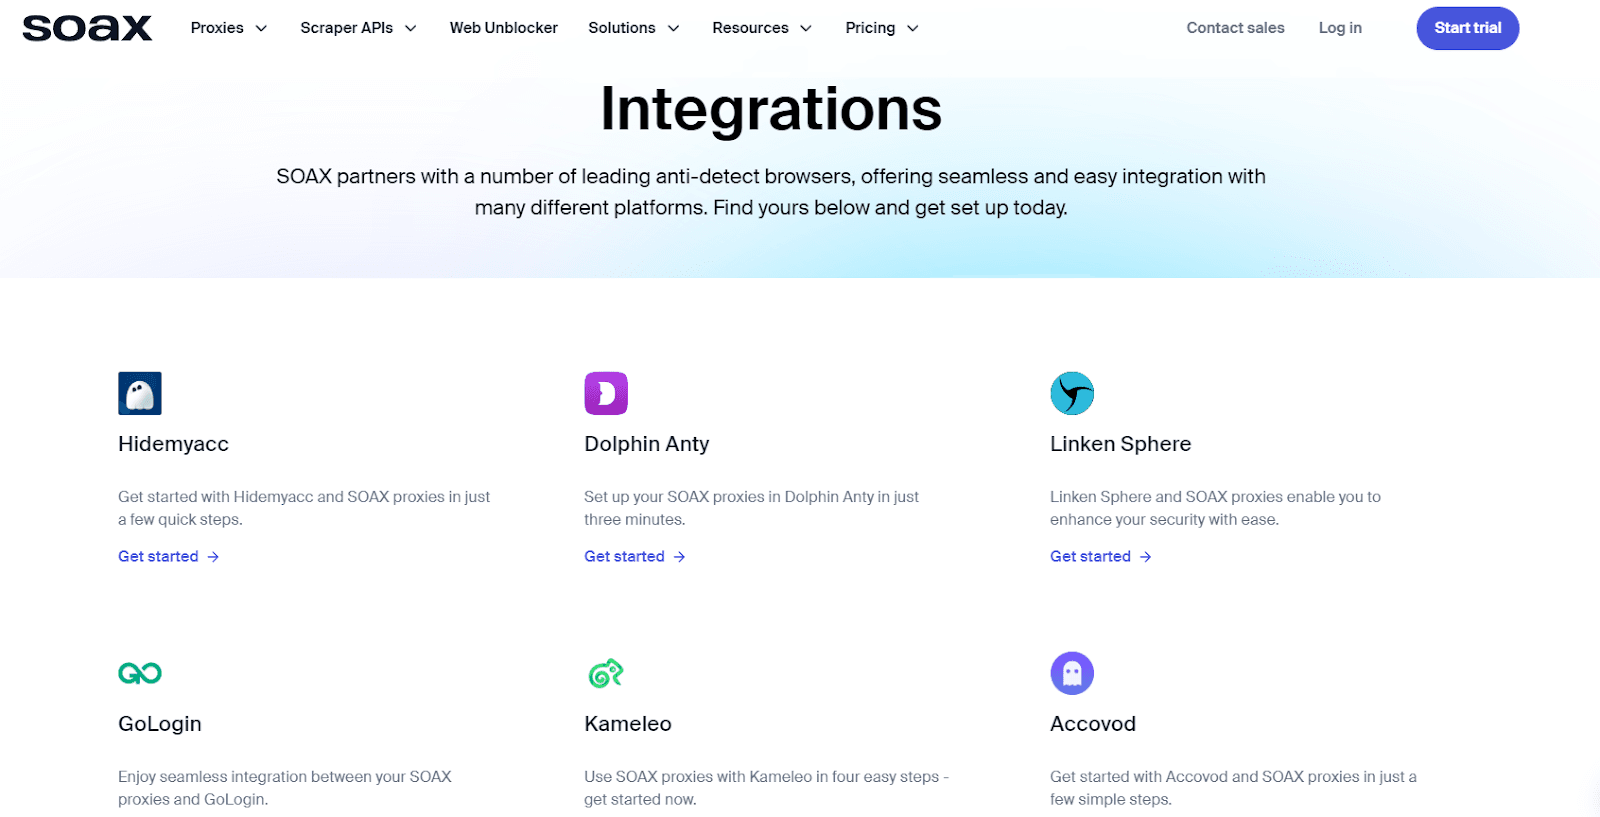1600x817 pixels.
Task: Click the arrow beside Dolphin Anty Get started
Action: click(679, 557)
